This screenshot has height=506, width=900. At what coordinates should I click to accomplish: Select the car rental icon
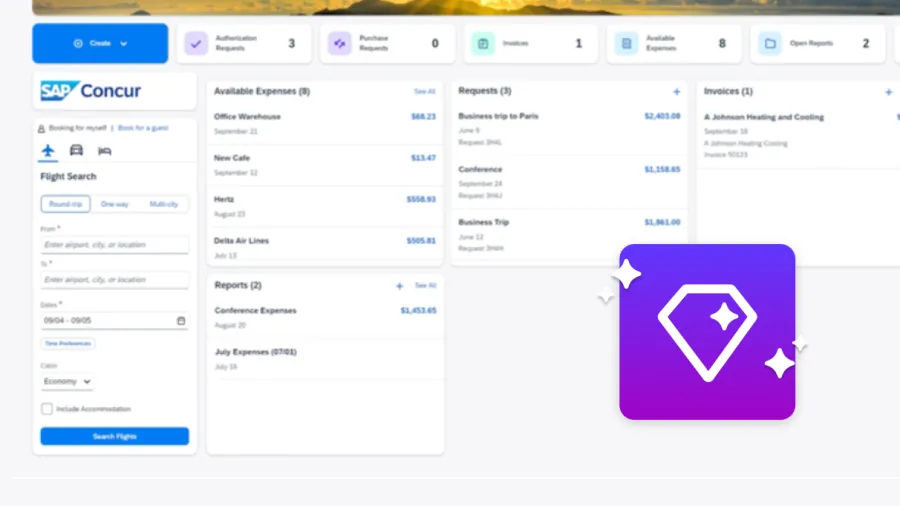click(x=76, y=150)
